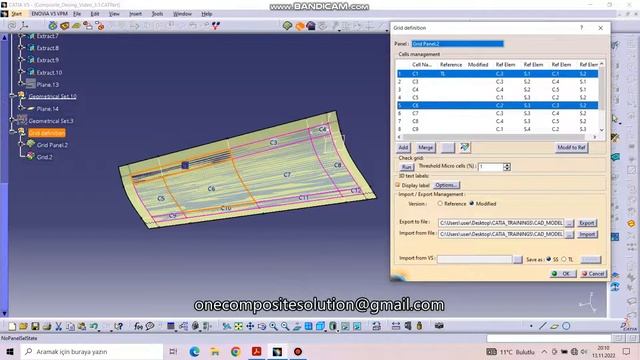The width and height of the screenshot is (640, 360).
Task: Open the Formula f(x) icon
Action: (x=138, y=326)
